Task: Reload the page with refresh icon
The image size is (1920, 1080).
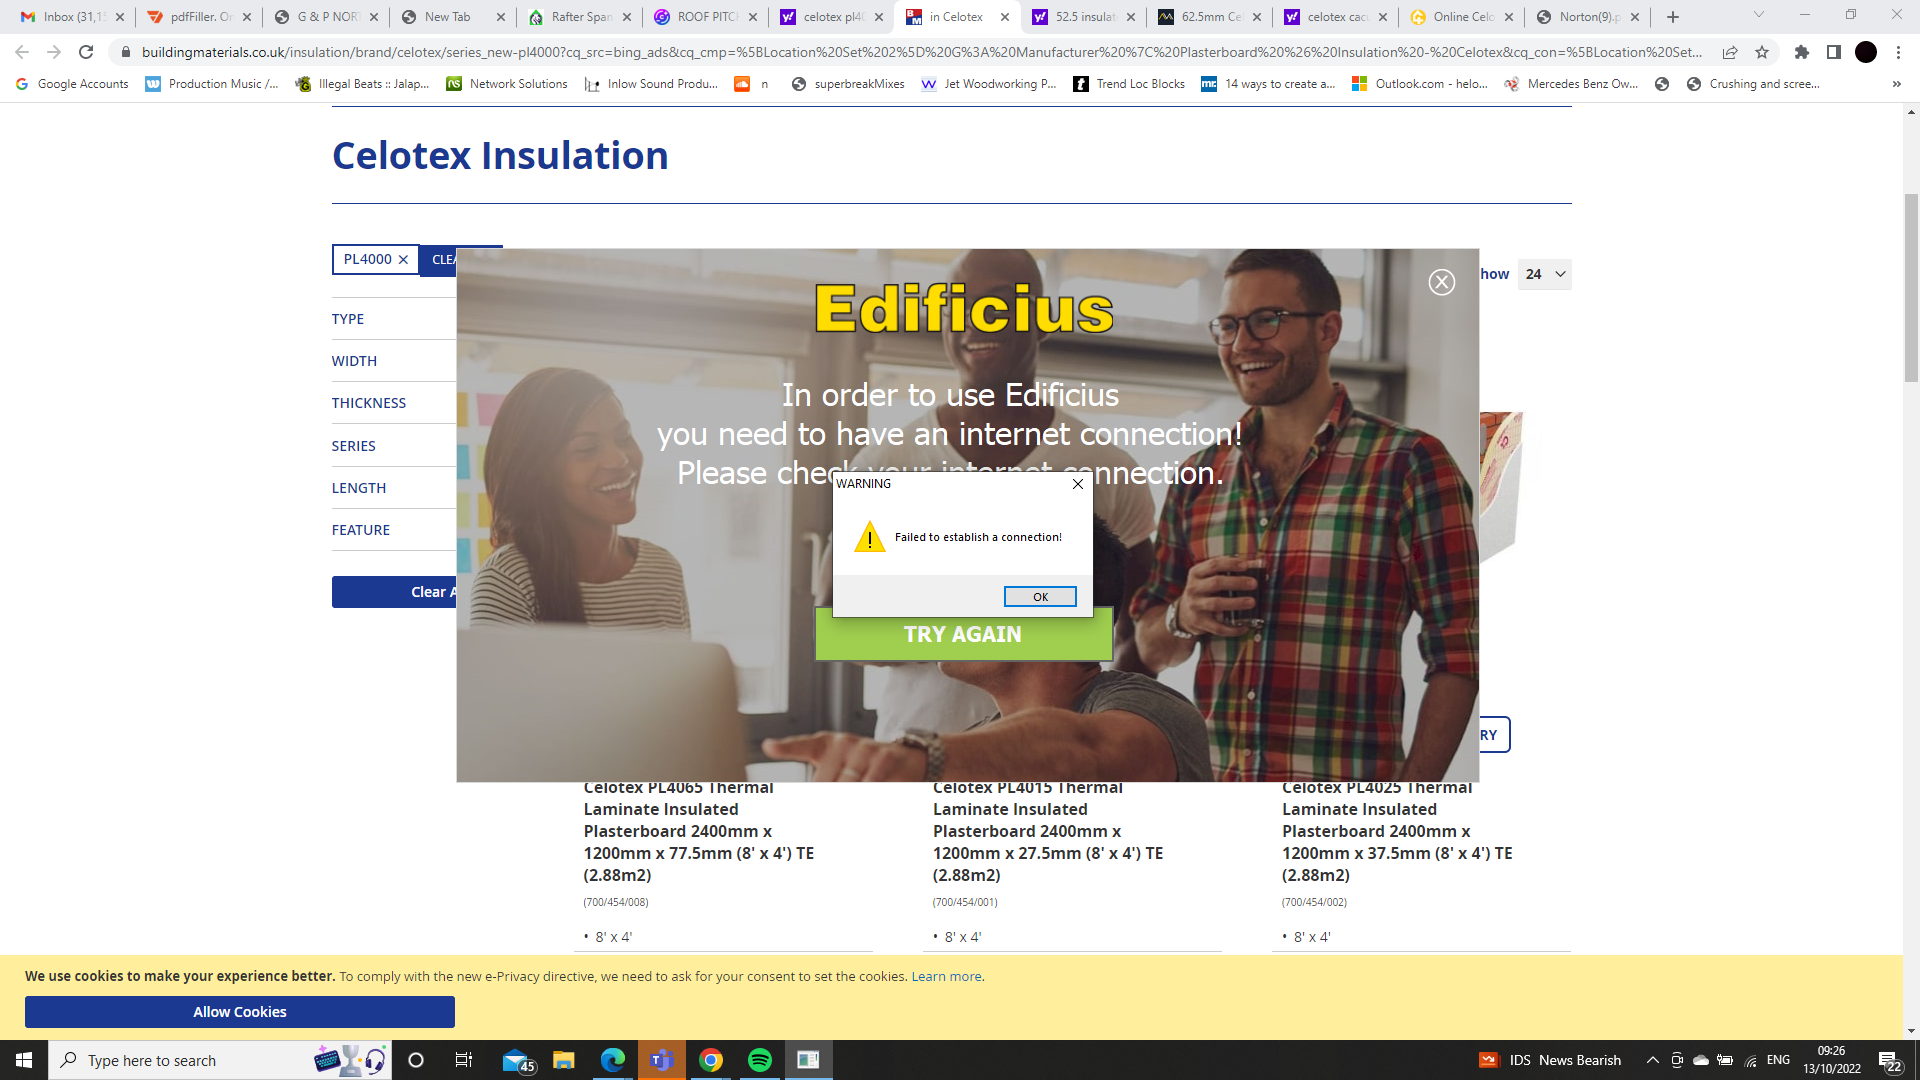Action: [86, 52]
